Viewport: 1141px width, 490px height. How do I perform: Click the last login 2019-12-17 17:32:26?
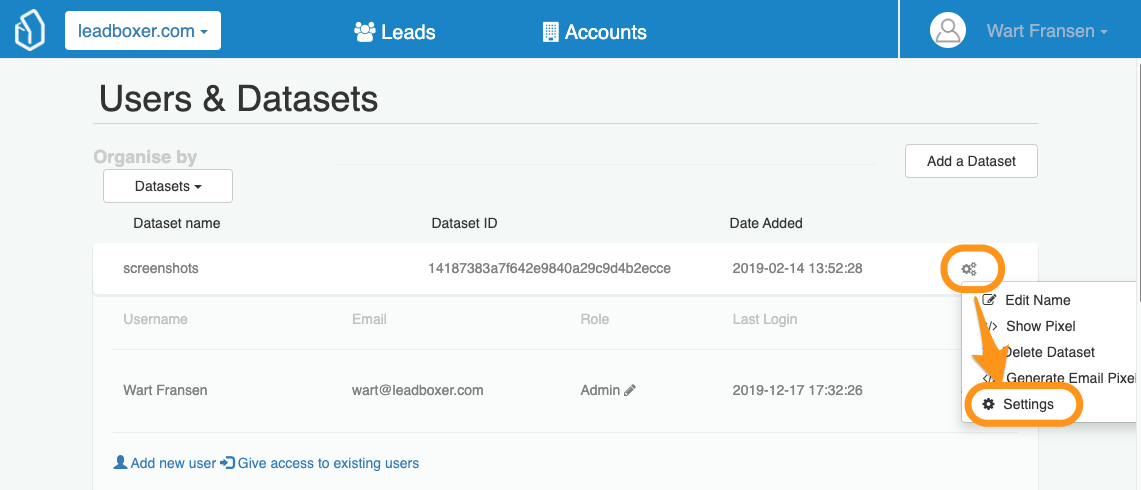798,390
